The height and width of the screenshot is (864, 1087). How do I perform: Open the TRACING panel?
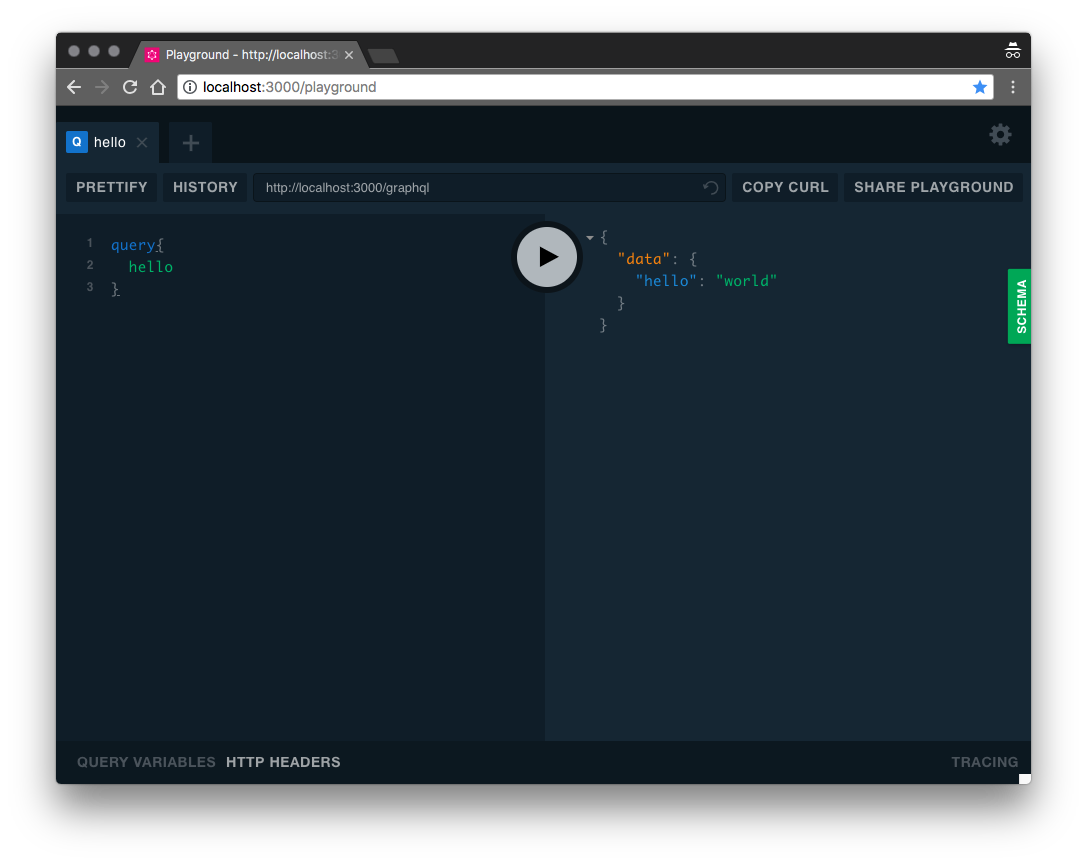pyautogui.click(x=984, y=762)
